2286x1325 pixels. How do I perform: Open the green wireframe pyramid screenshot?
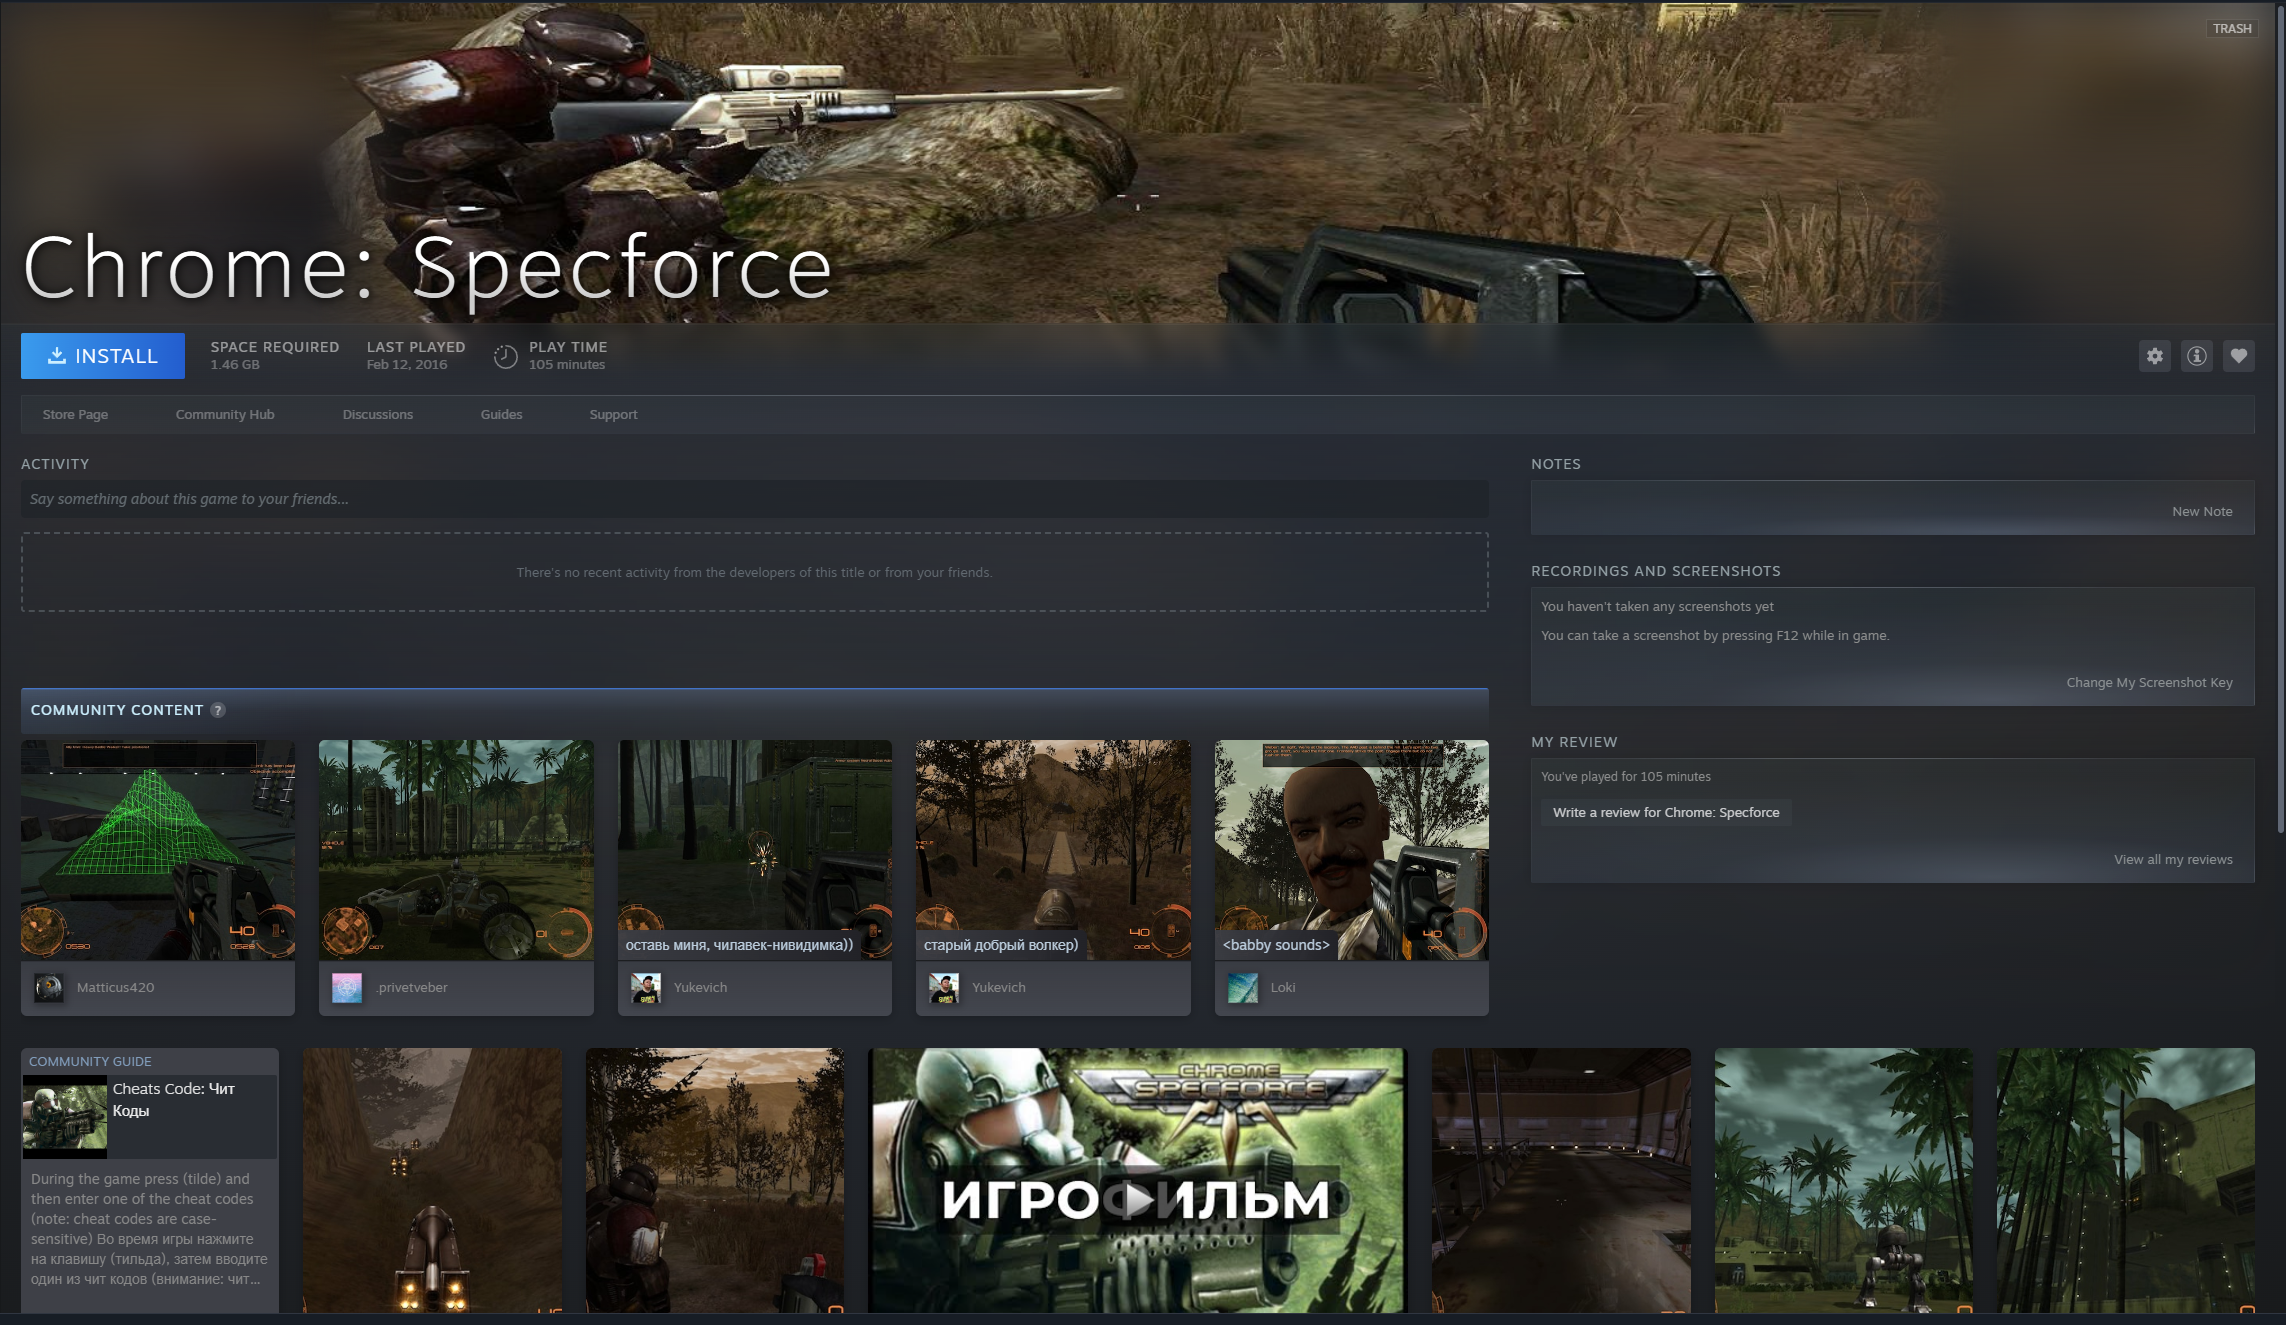pyautogui.click(x=158, y=850)
